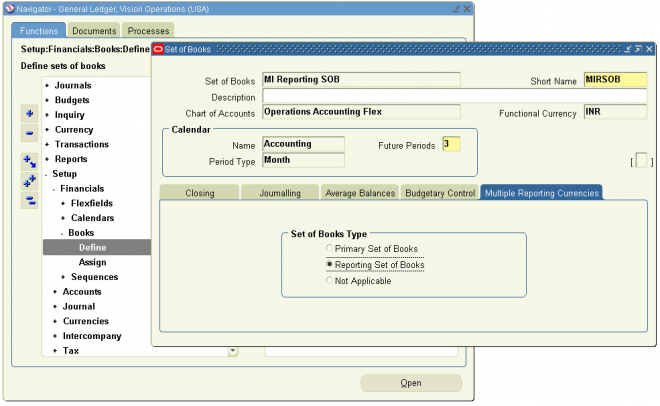This screenshot has height=406, width=660.
Task: Switch to the Processes tab
Action: tap(148, 31)
